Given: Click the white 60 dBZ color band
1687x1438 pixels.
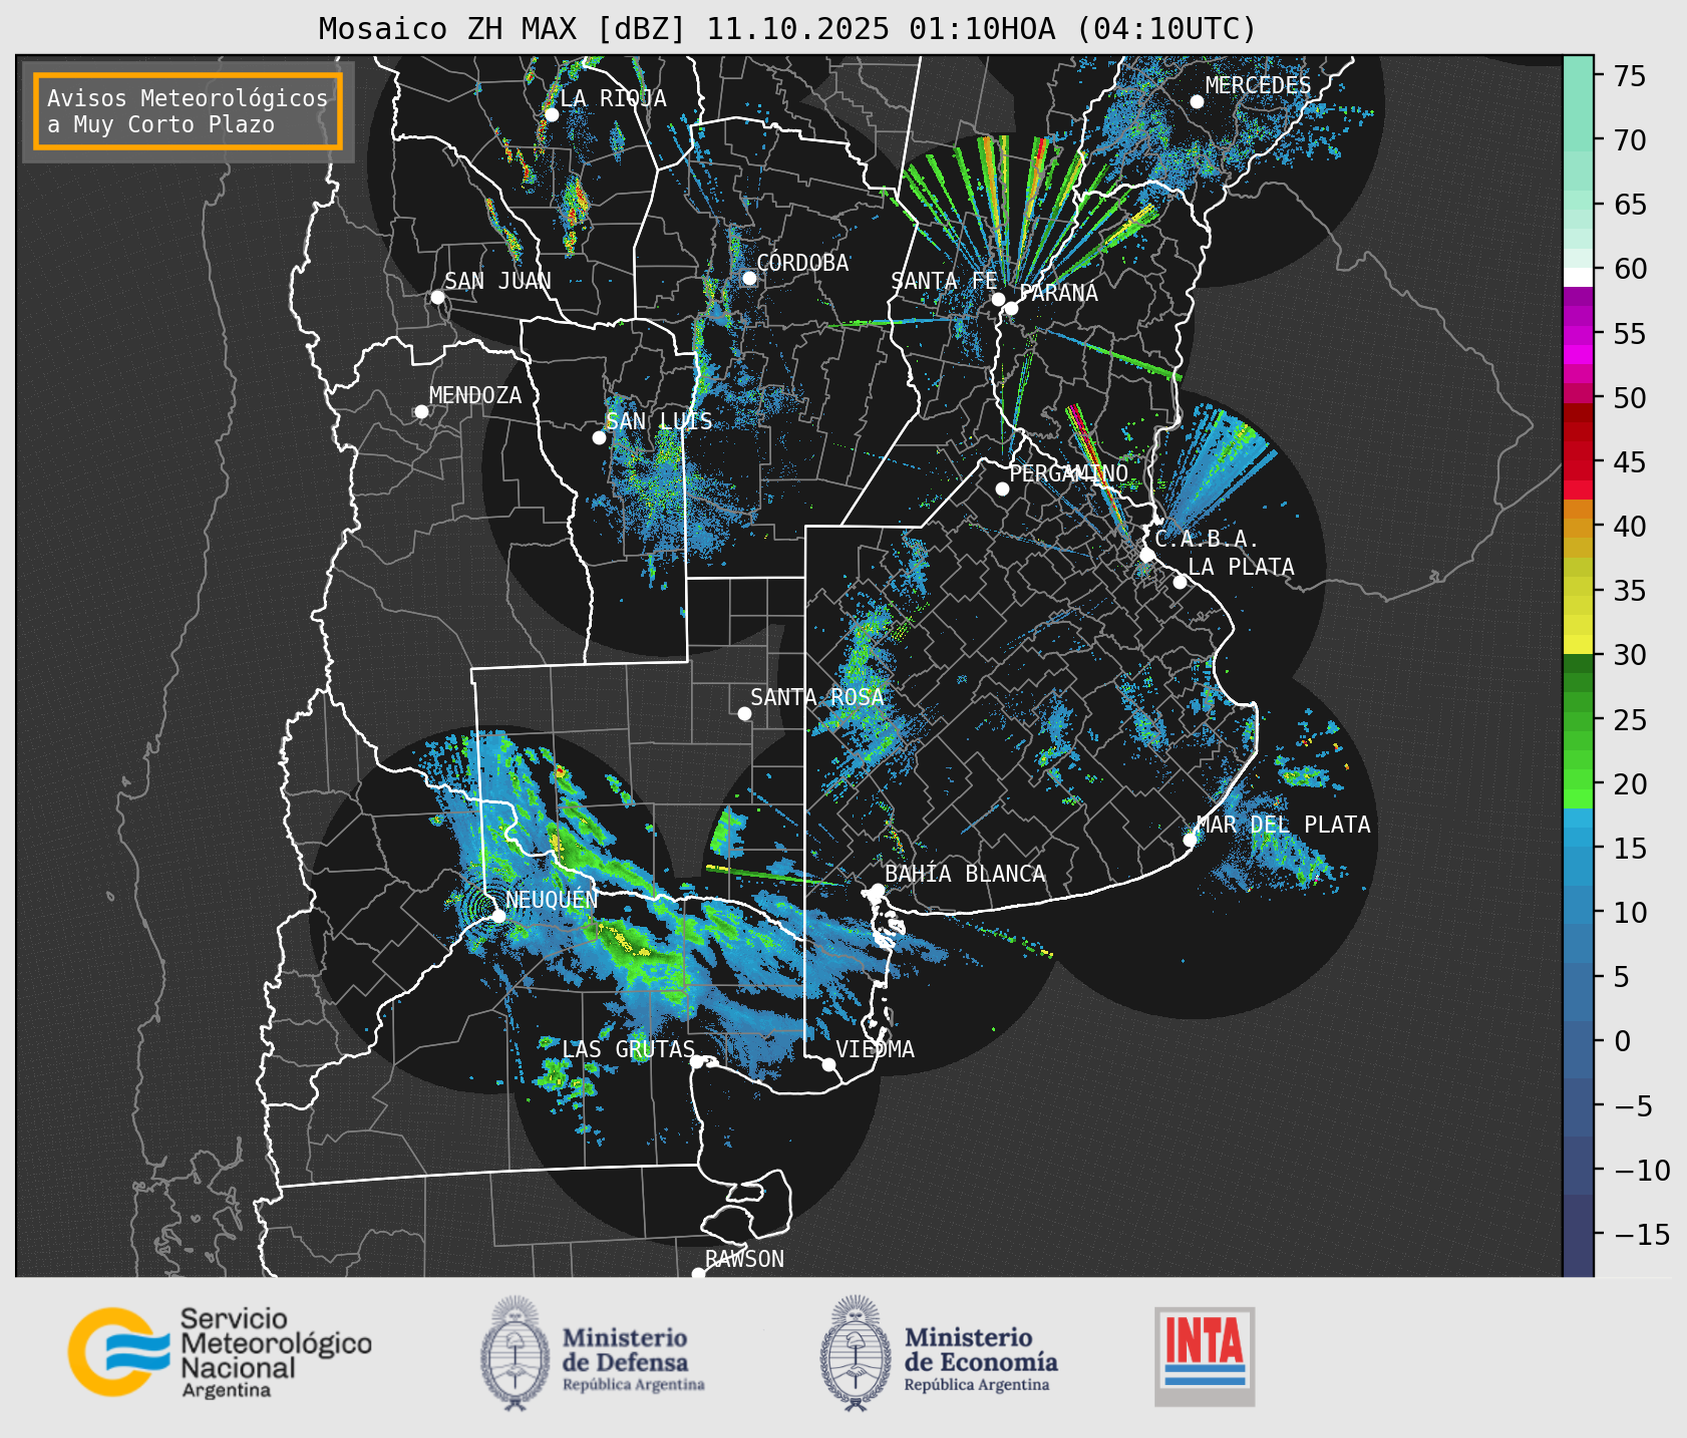Looking at the screenshot, I should (x=1578, y=277).
